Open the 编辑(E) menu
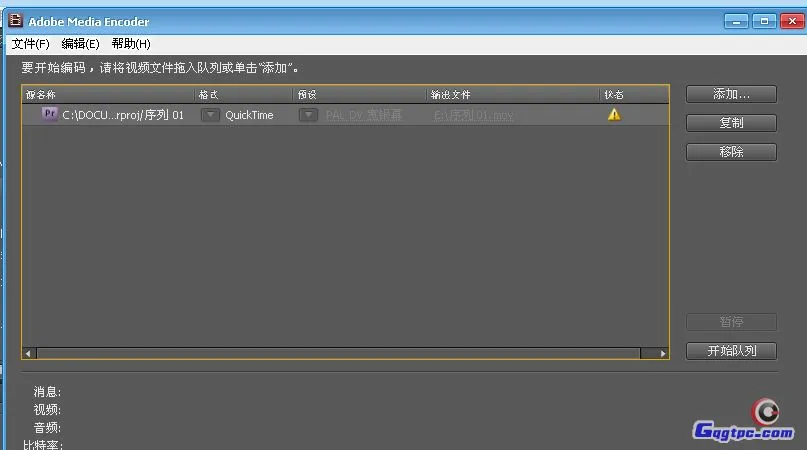This screenshot has width=807, height=450. point(80,44)
